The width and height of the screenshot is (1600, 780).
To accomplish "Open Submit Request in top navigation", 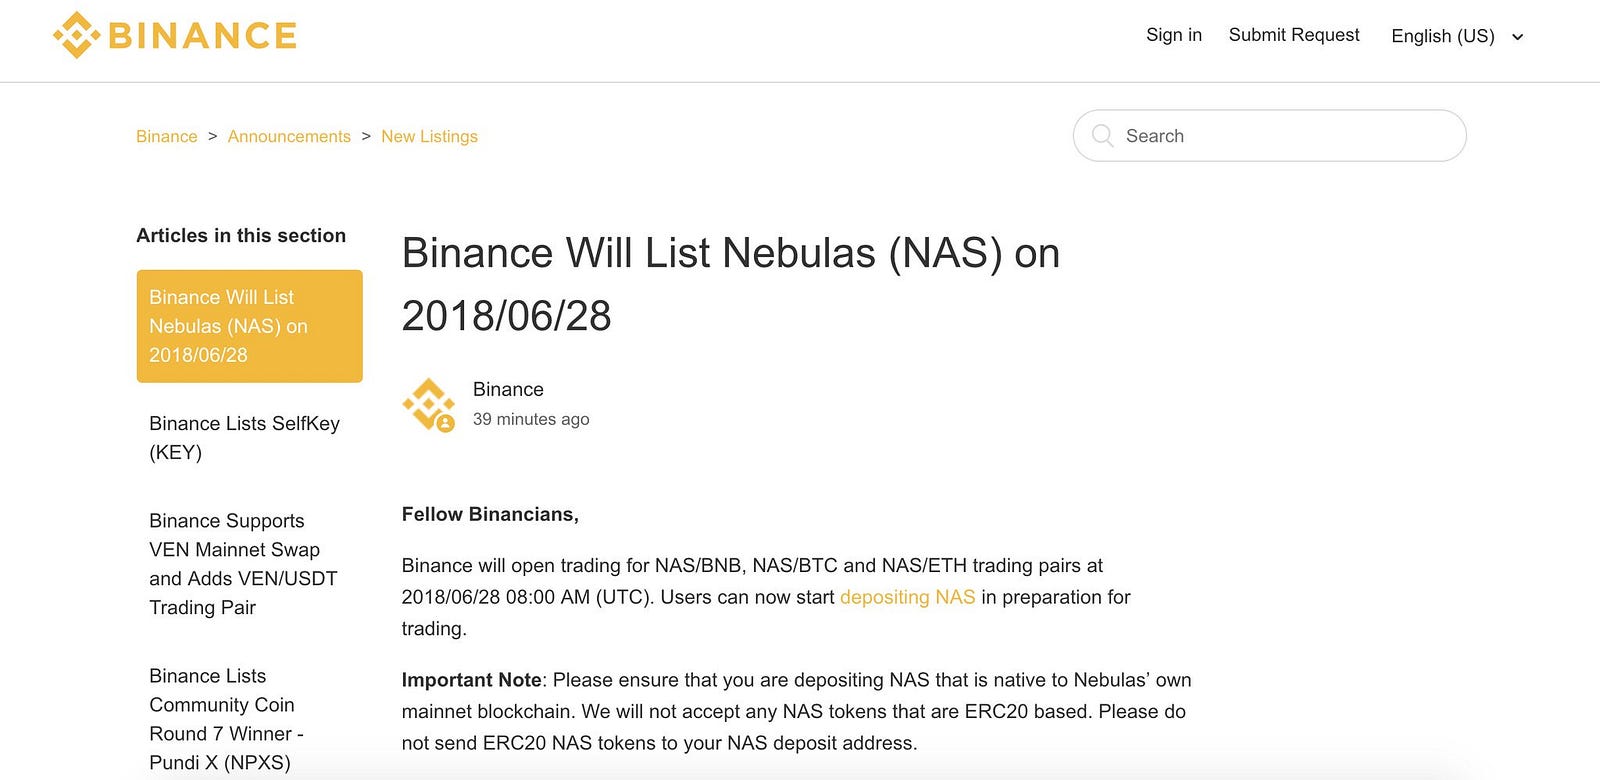I will 1294,35.
